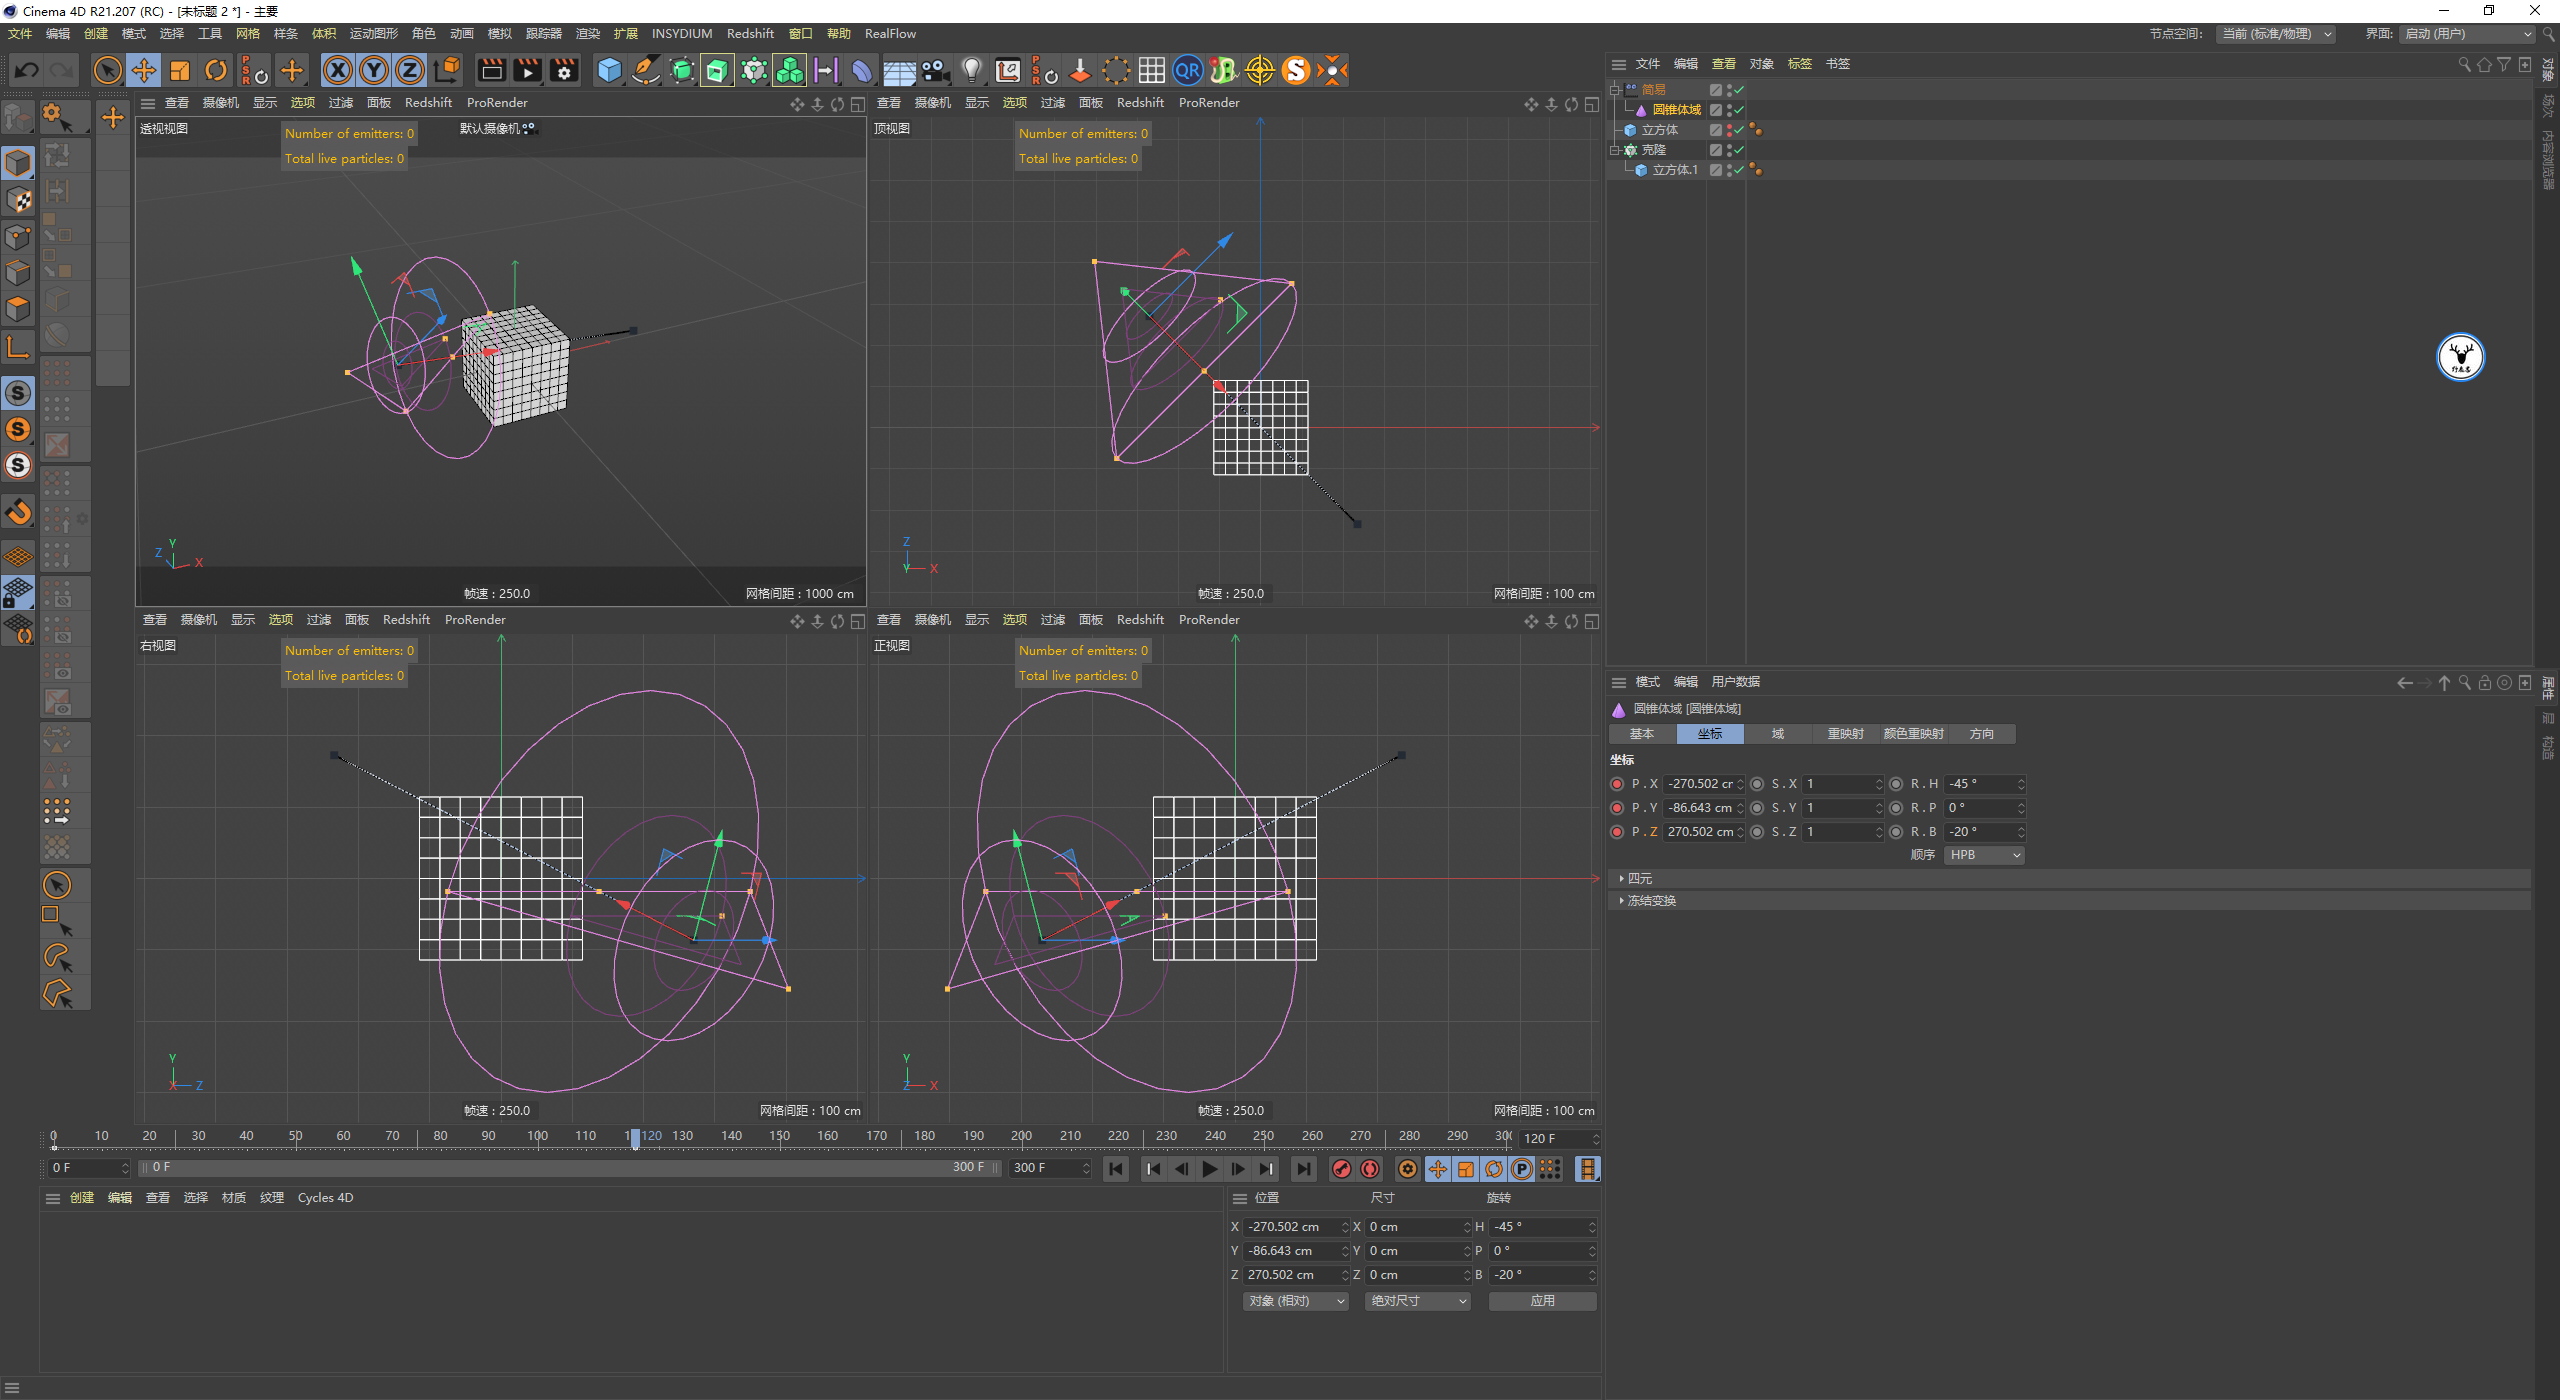
Task: Toggle the R.B animation radio dot
Action: [1896, 832]
